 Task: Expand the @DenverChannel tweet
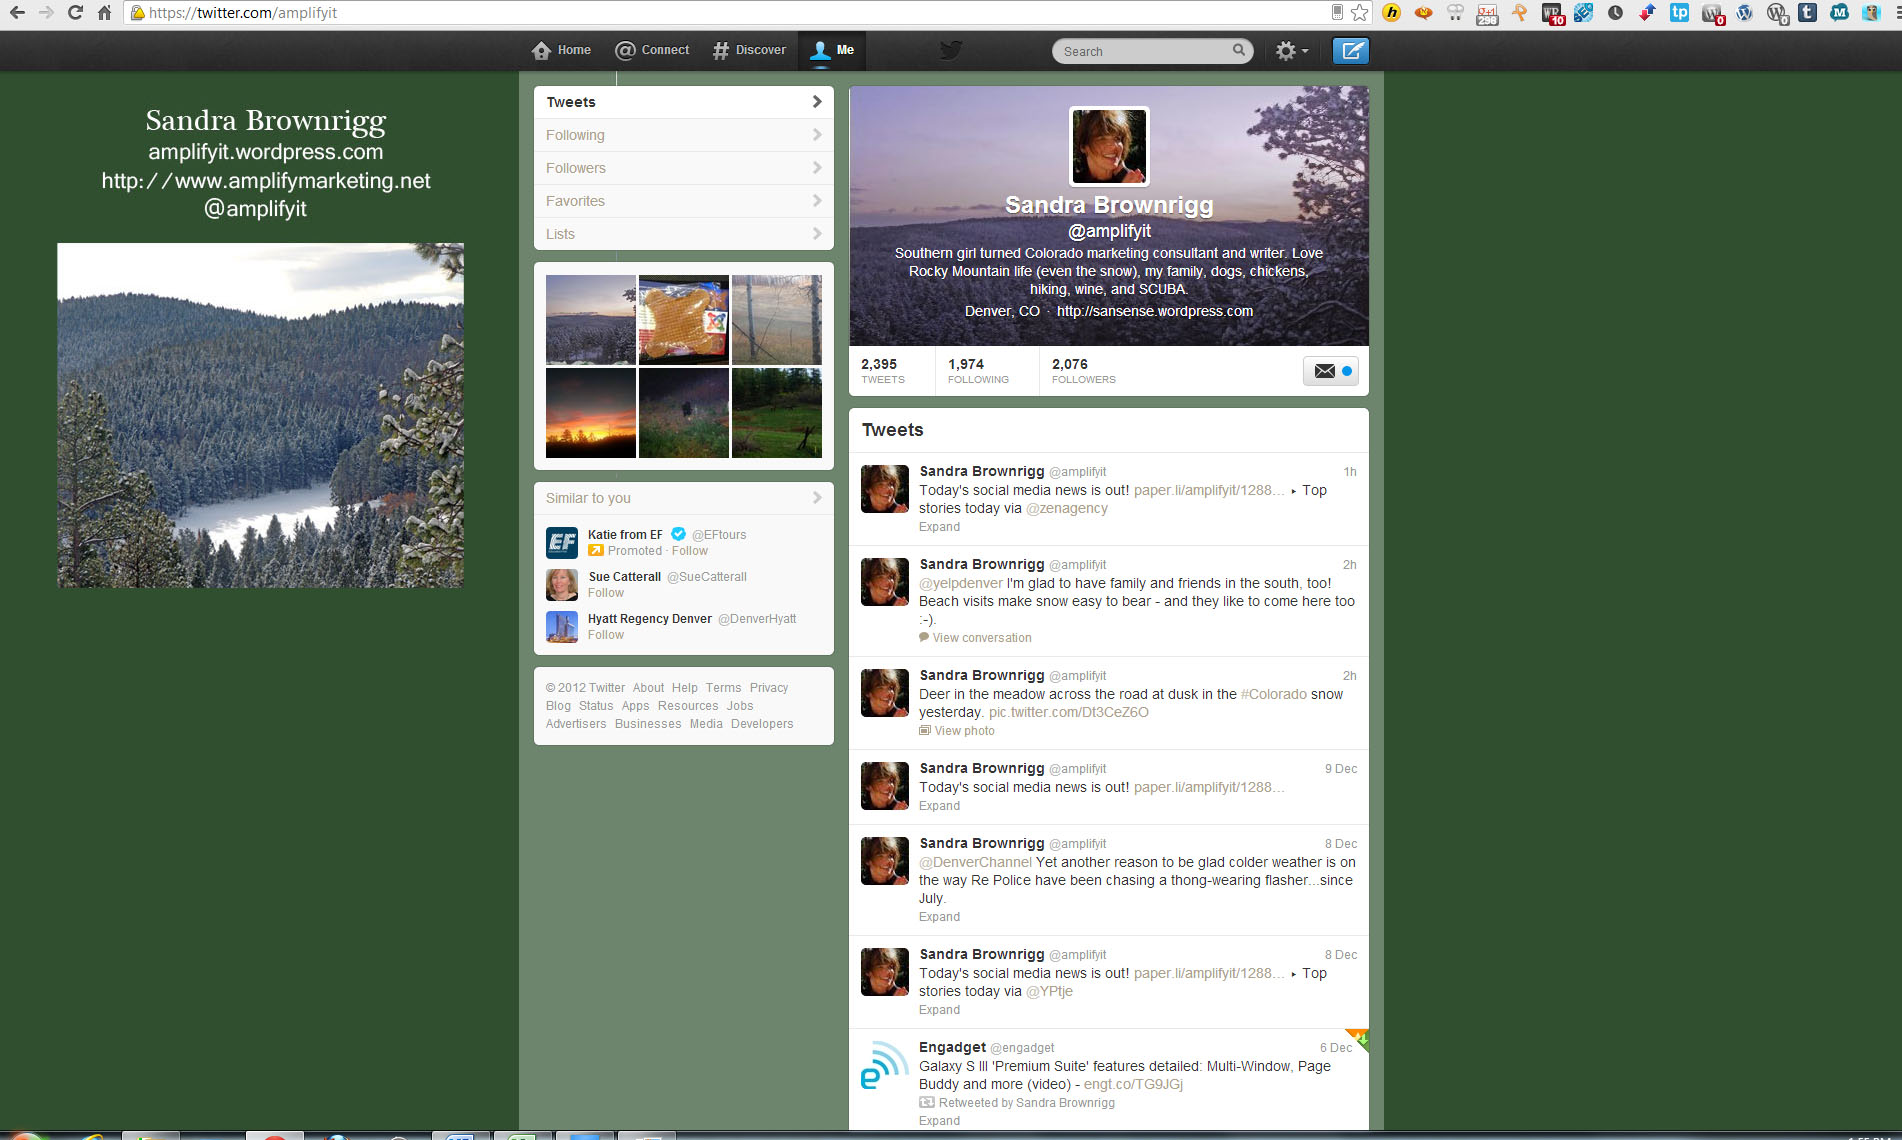pos(939,917)
